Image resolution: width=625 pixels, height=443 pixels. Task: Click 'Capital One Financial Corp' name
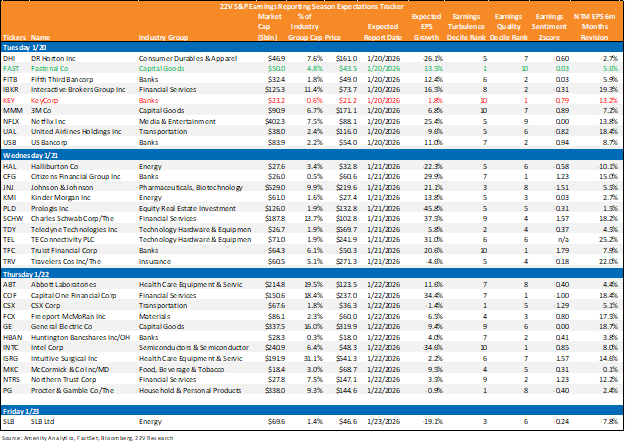pyautogui.click(x=73, y=295)
